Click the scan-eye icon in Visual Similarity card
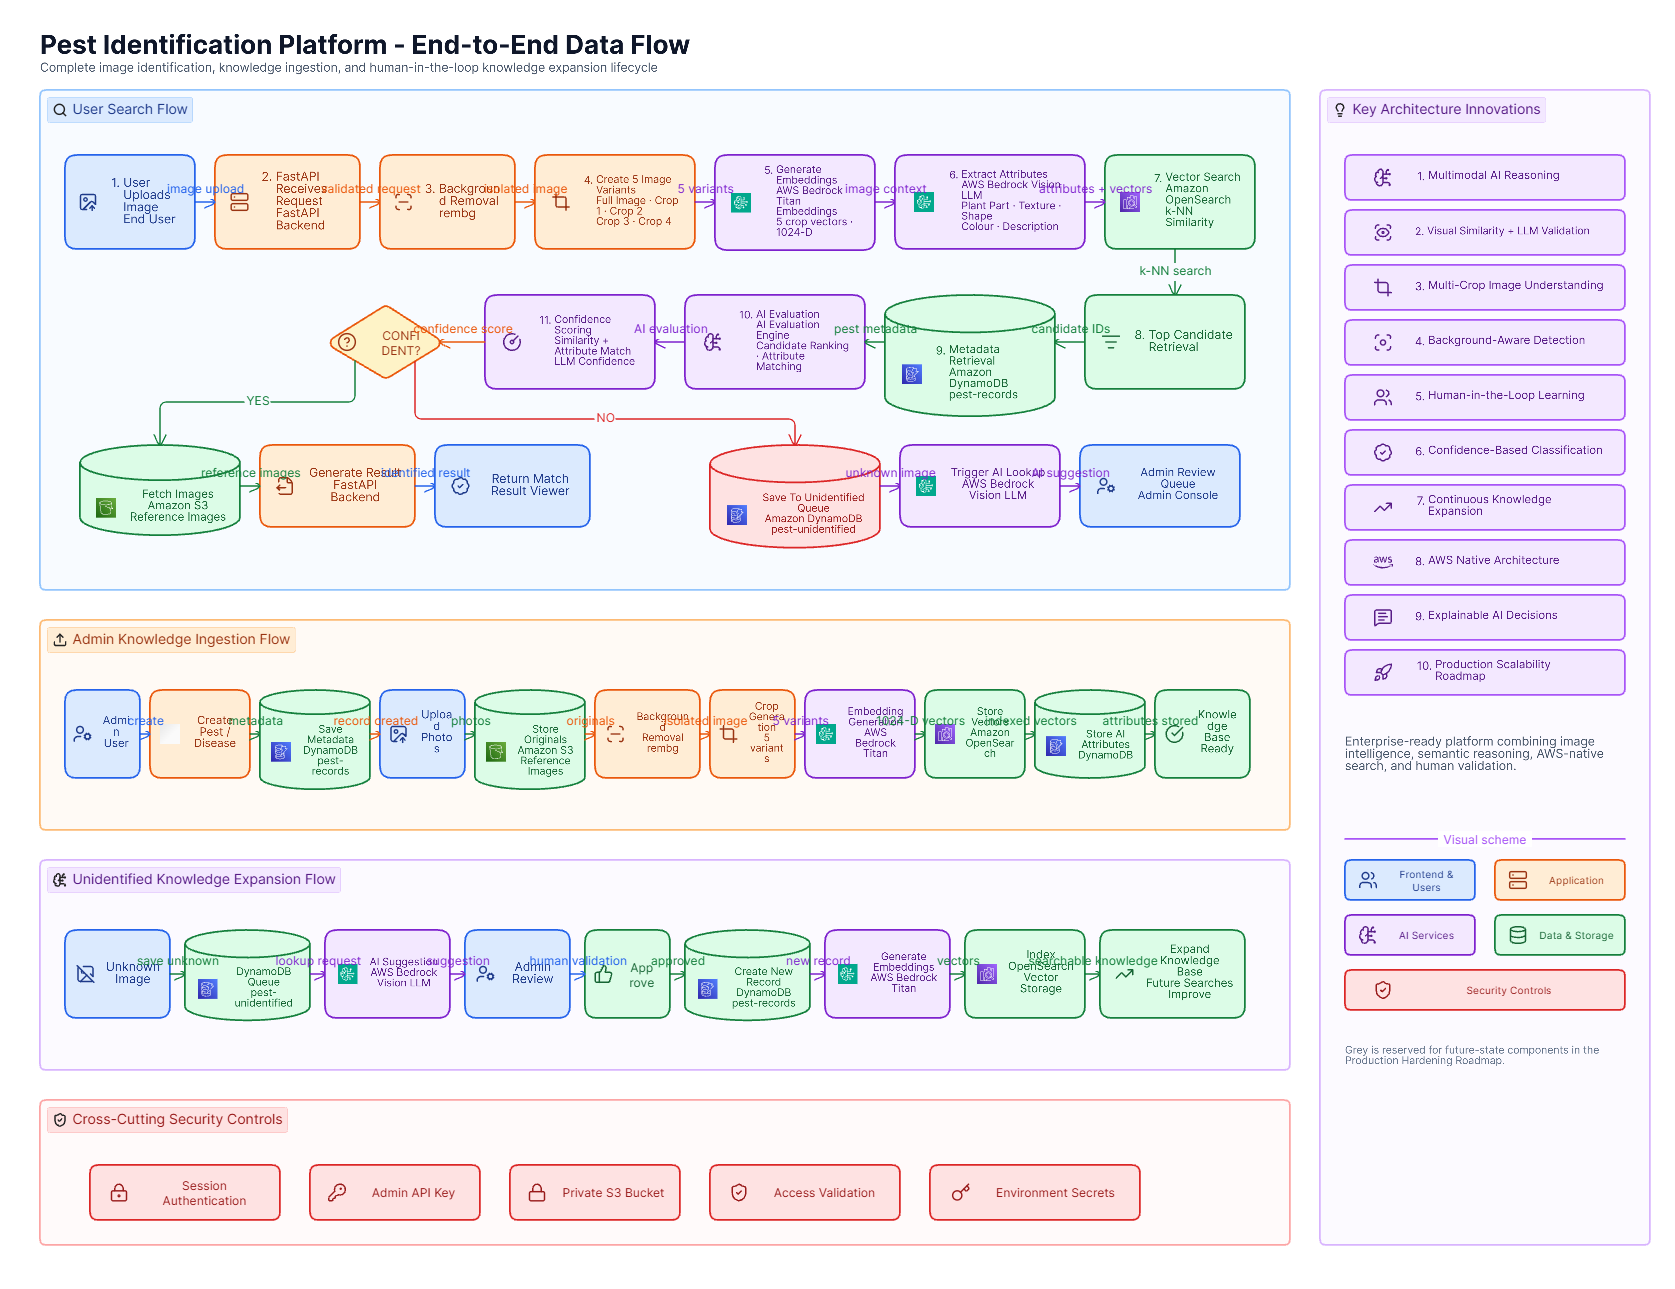 [x=1382, y=232]
